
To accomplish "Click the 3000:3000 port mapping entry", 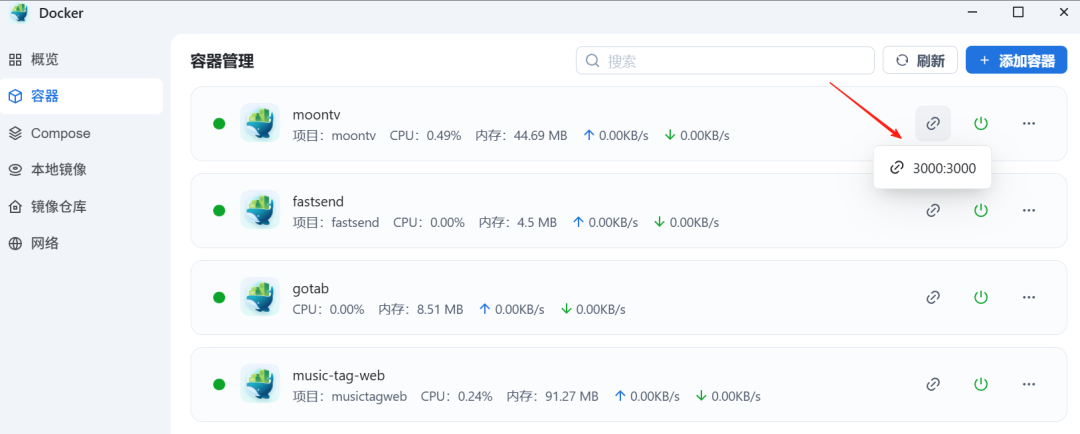I will (933, 167).
